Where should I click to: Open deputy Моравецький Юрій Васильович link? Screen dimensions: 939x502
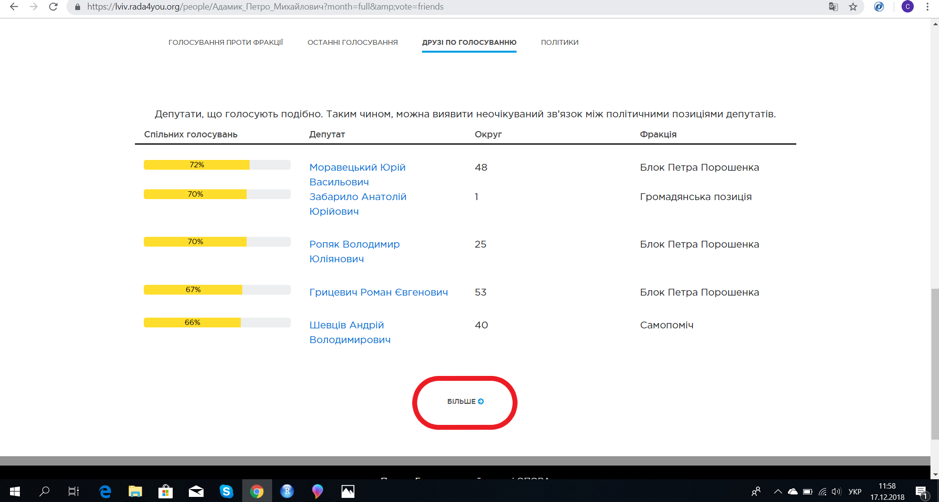[357, 174]
